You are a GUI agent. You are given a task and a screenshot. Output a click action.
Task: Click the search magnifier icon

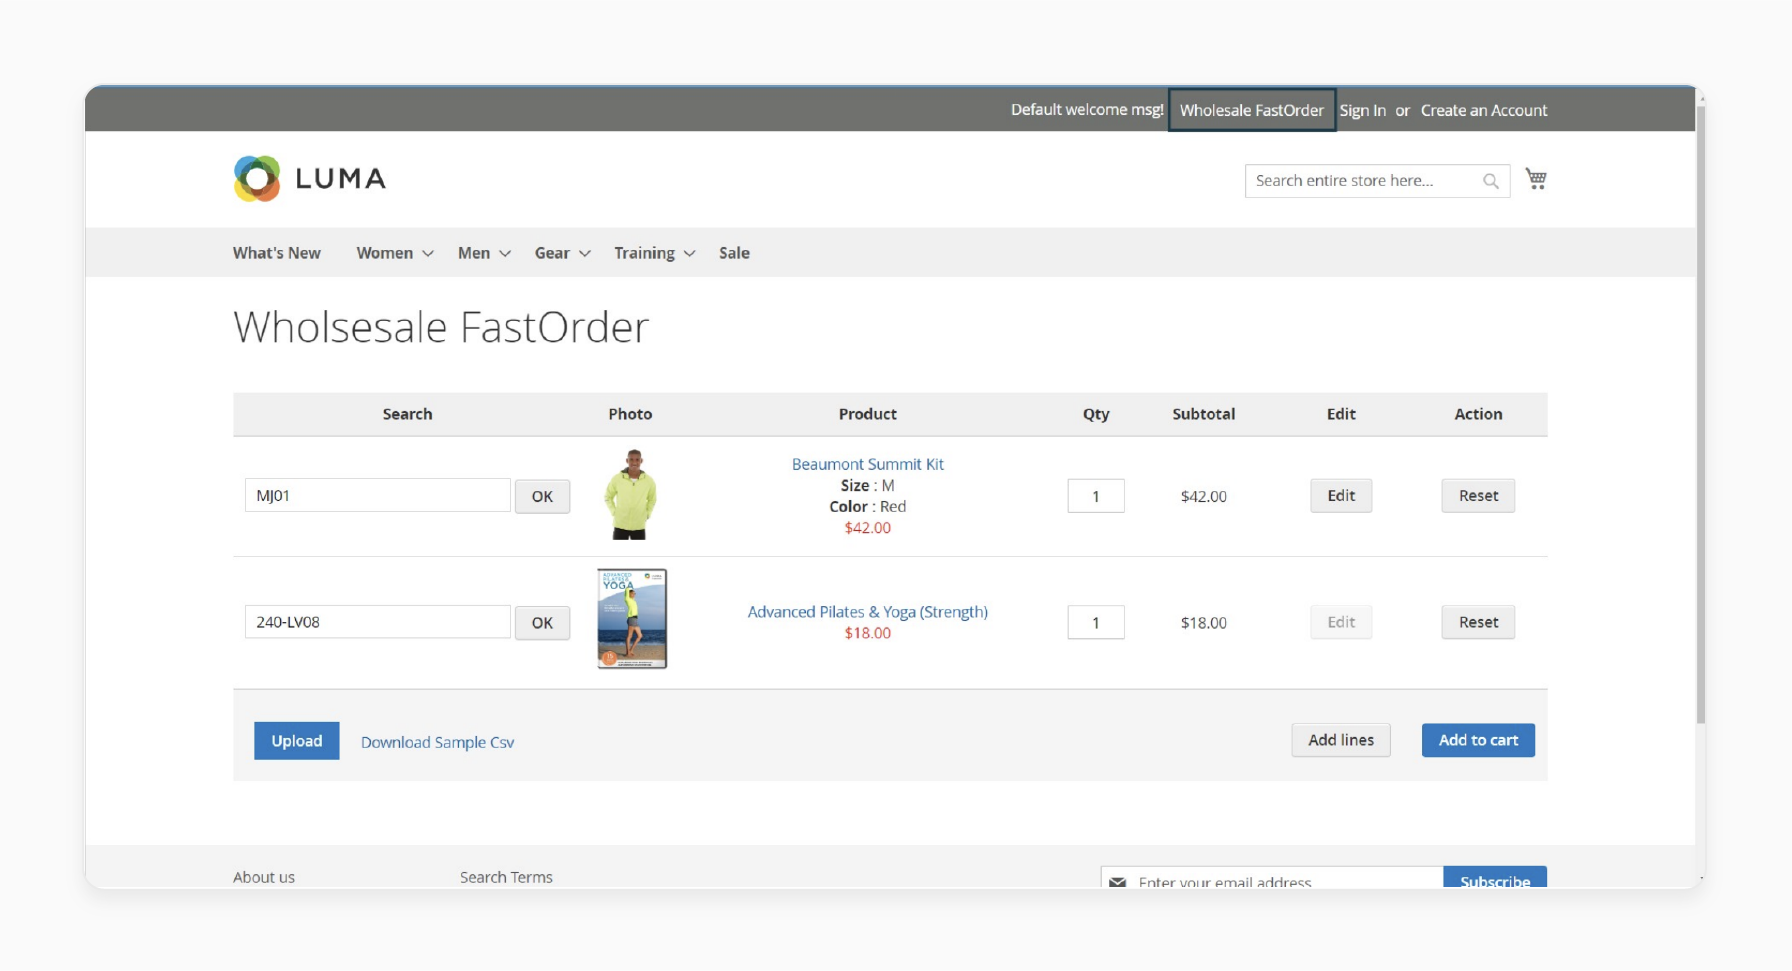point(1490,181)
